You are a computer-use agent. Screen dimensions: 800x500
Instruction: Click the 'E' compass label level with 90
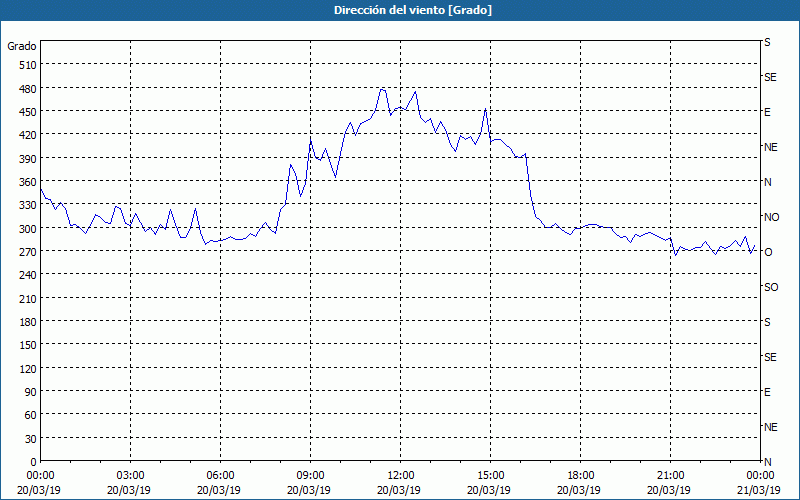click(767, 392)
